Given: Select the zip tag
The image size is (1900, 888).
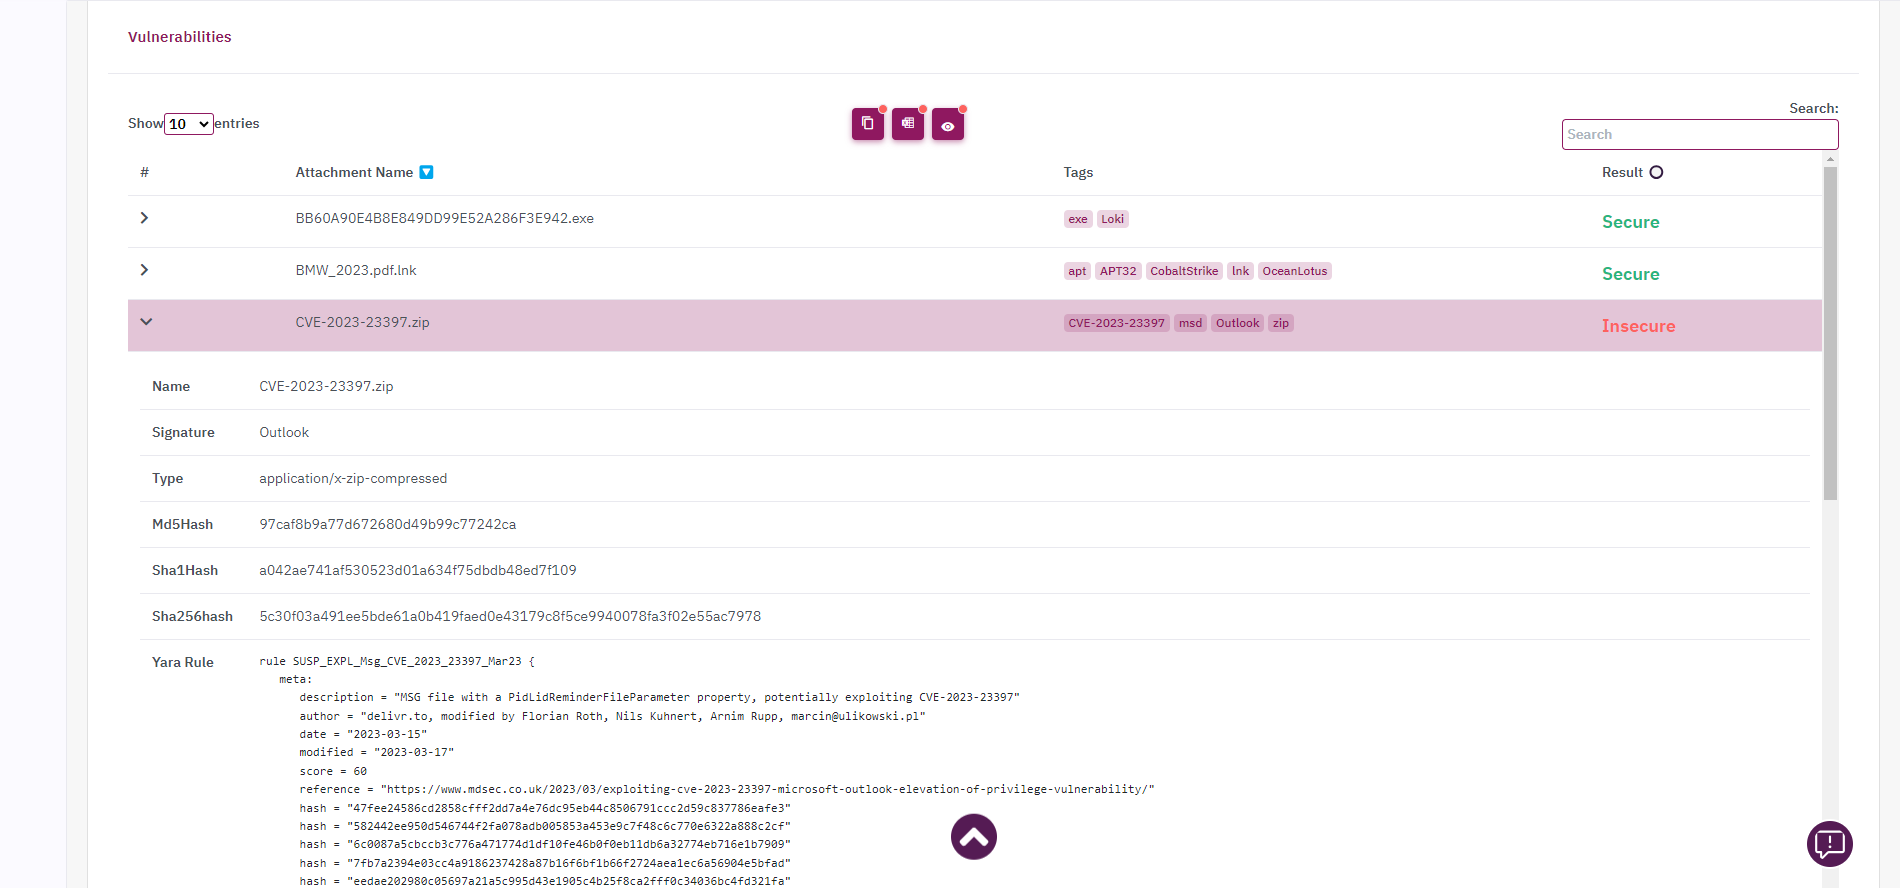Looking at the screenshot, I should coord(1281,323).
